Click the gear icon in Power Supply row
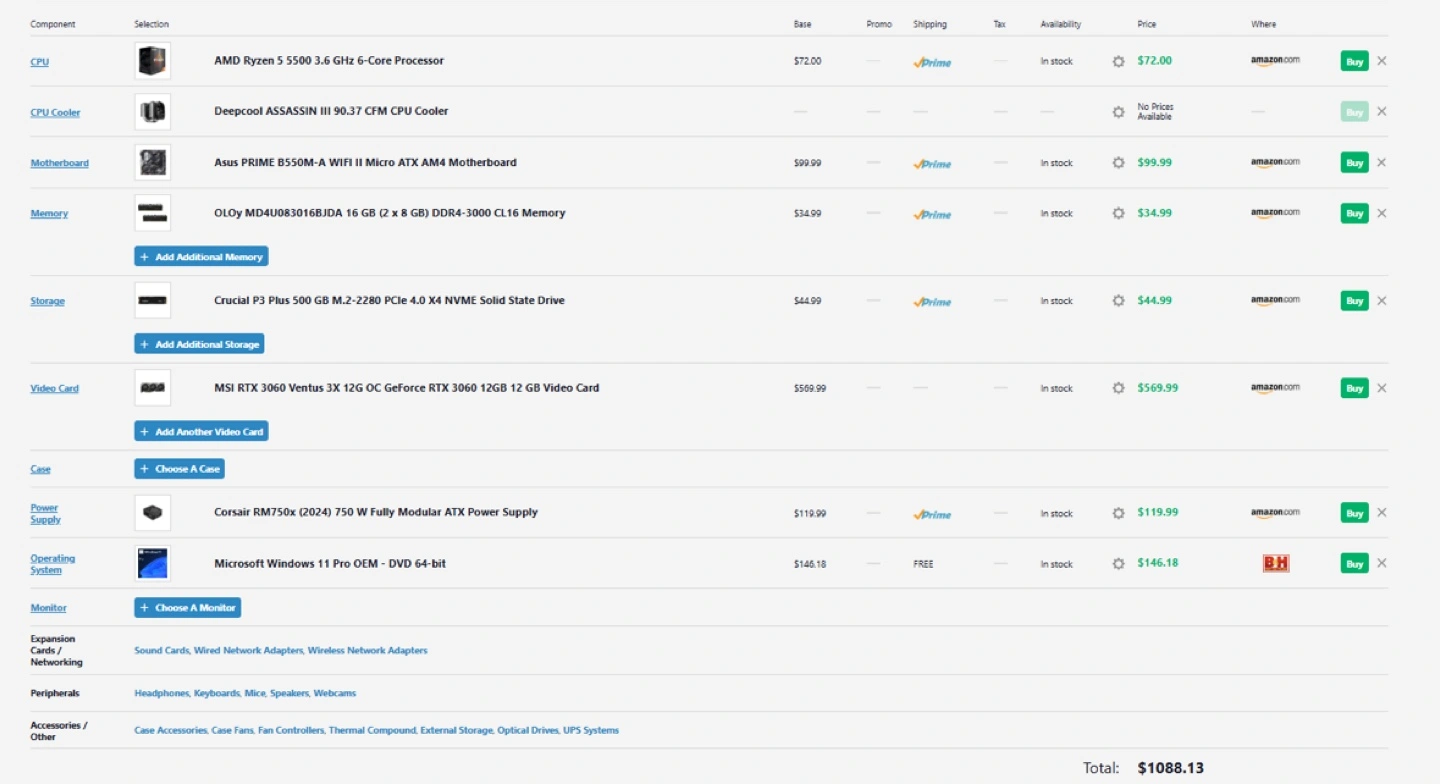 (1118, 513)
